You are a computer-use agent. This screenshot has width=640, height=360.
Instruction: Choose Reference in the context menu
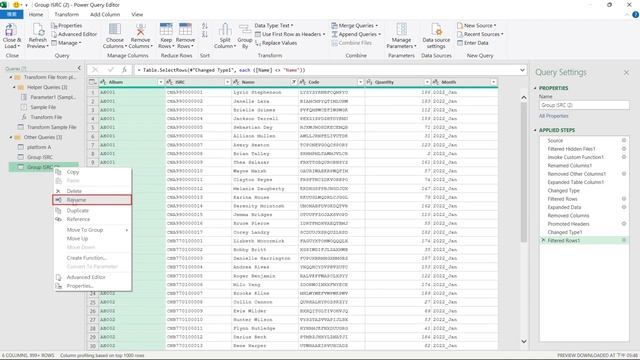click(93, 220)
